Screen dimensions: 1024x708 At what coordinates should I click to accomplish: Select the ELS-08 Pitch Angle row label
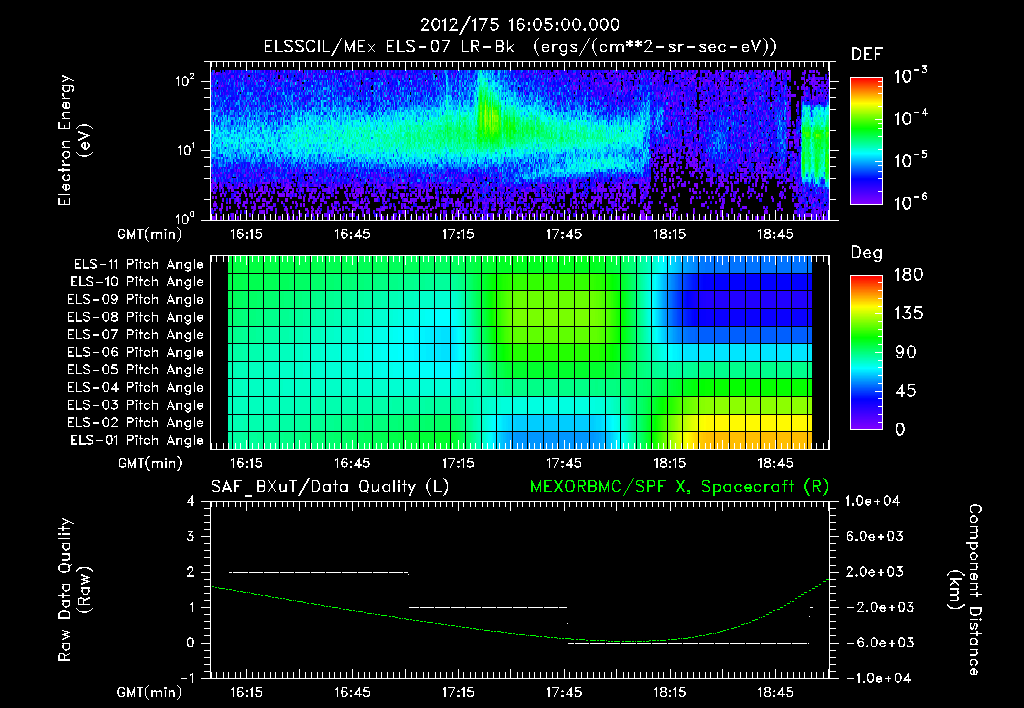tap(136, 317)
